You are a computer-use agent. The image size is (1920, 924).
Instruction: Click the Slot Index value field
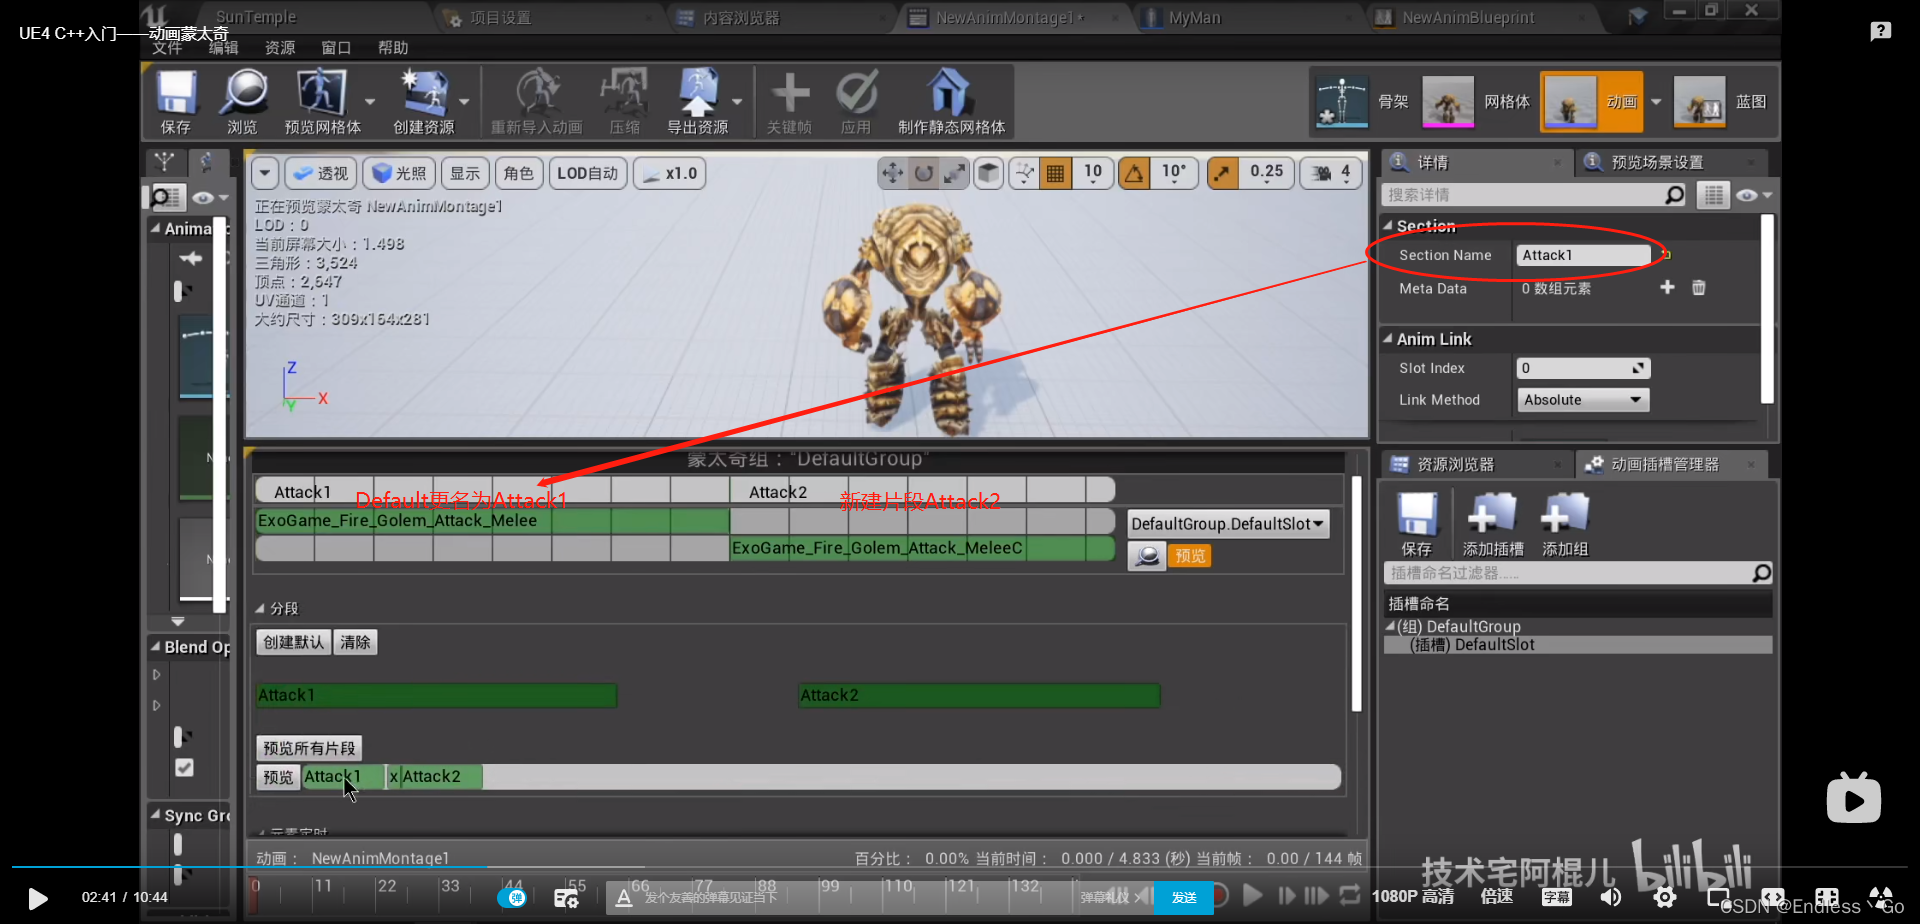[1583, 368]
